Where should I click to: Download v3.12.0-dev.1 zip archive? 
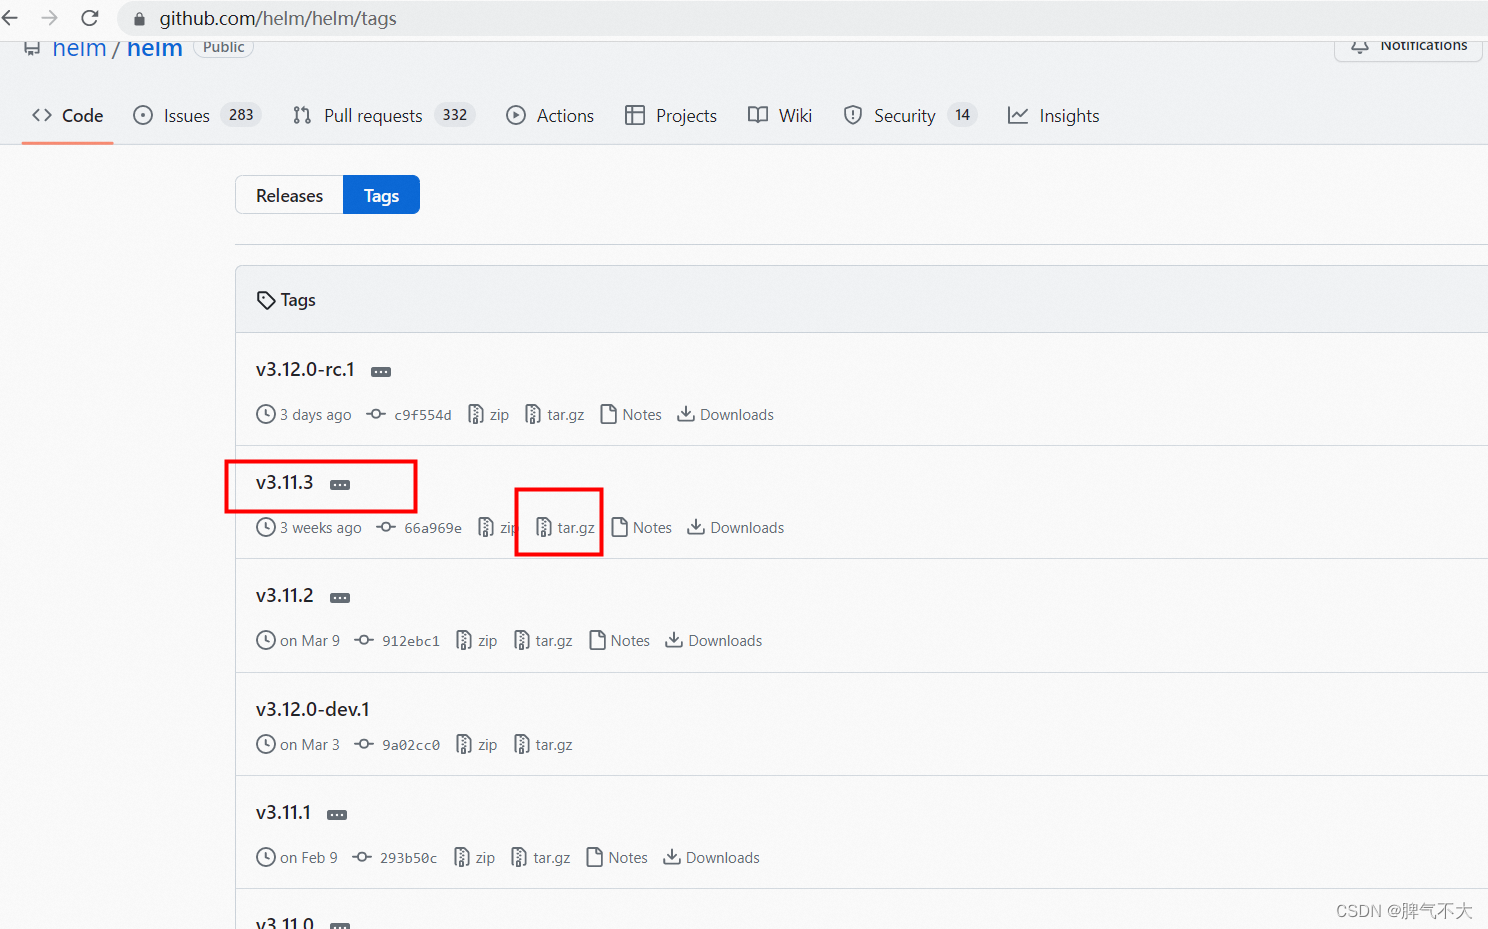click(477, 745)
